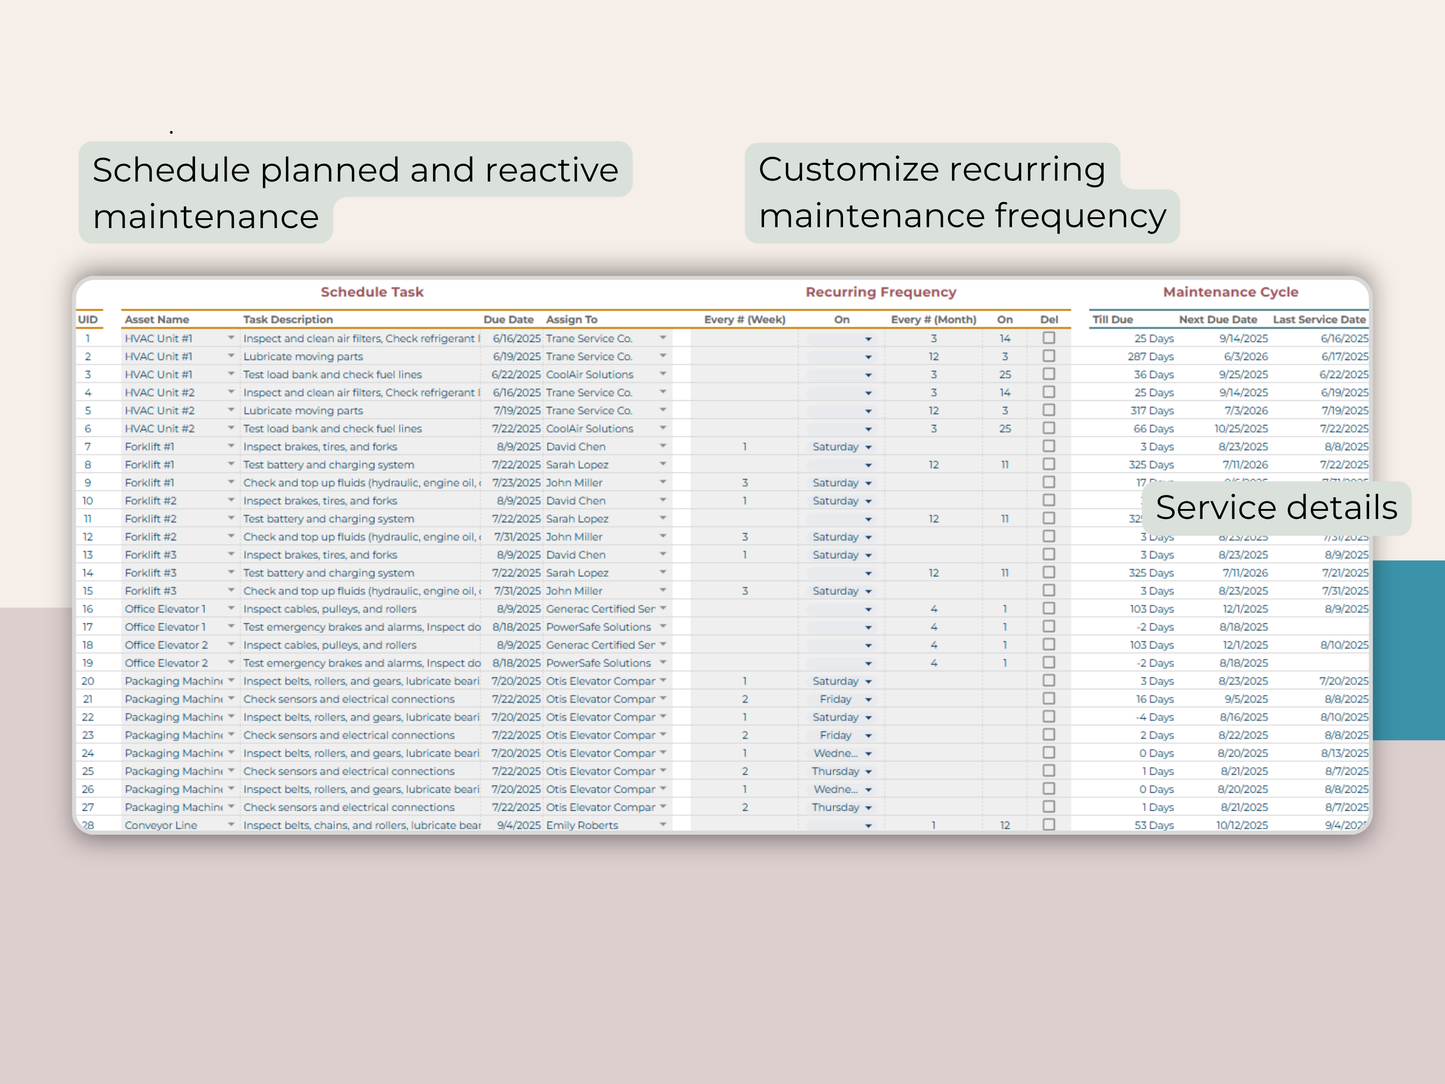Open the Thursday dropdown on row 25
Screen dimensions: 1445x1084
click(866, 771)
